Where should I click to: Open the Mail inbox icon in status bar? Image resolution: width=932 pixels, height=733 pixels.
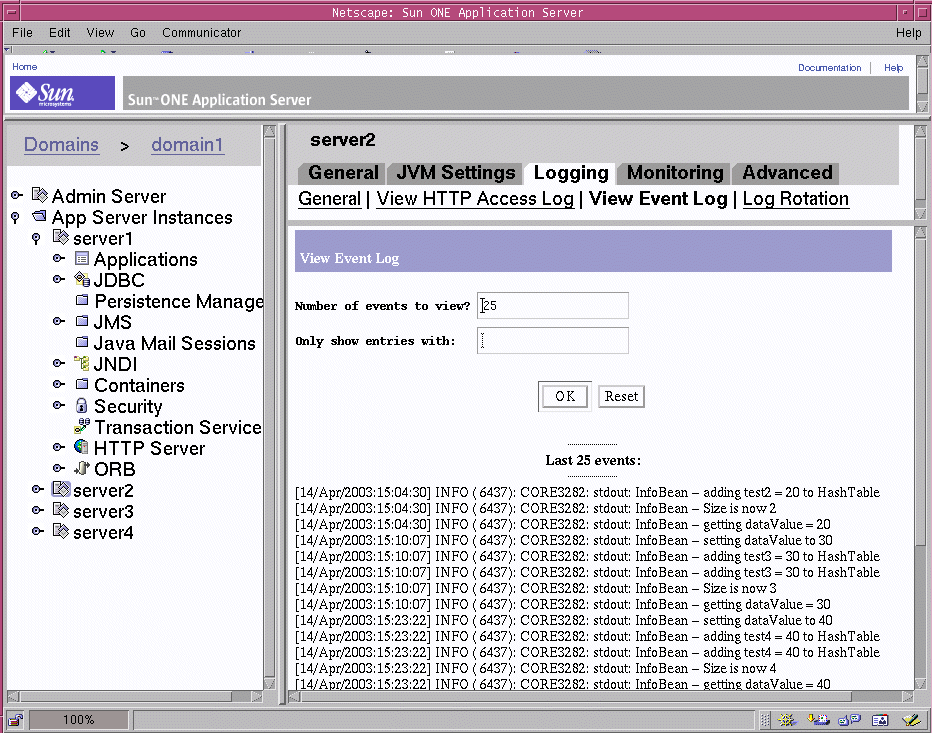coord(818,720)
